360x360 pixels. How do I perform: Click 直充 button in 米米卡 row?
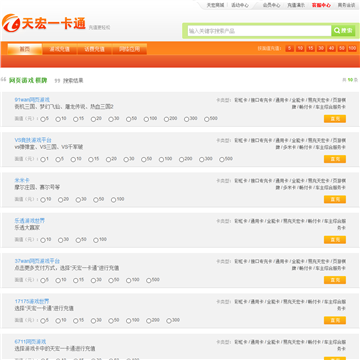coord(335,200)
